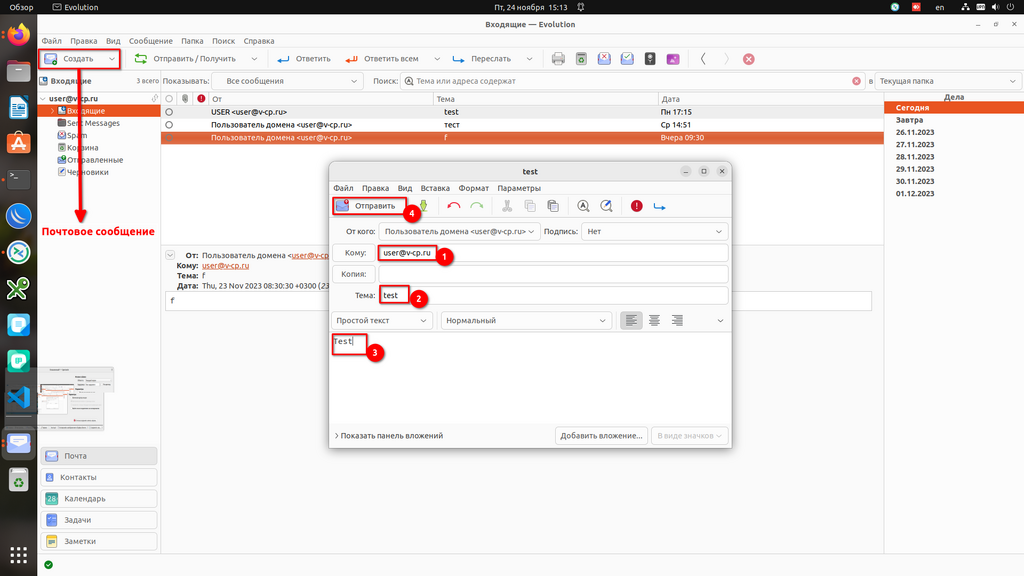Viewport: 1024px width, 576px height.
Task: Open the Простой текст format dropdown
Action: (382, 321)
